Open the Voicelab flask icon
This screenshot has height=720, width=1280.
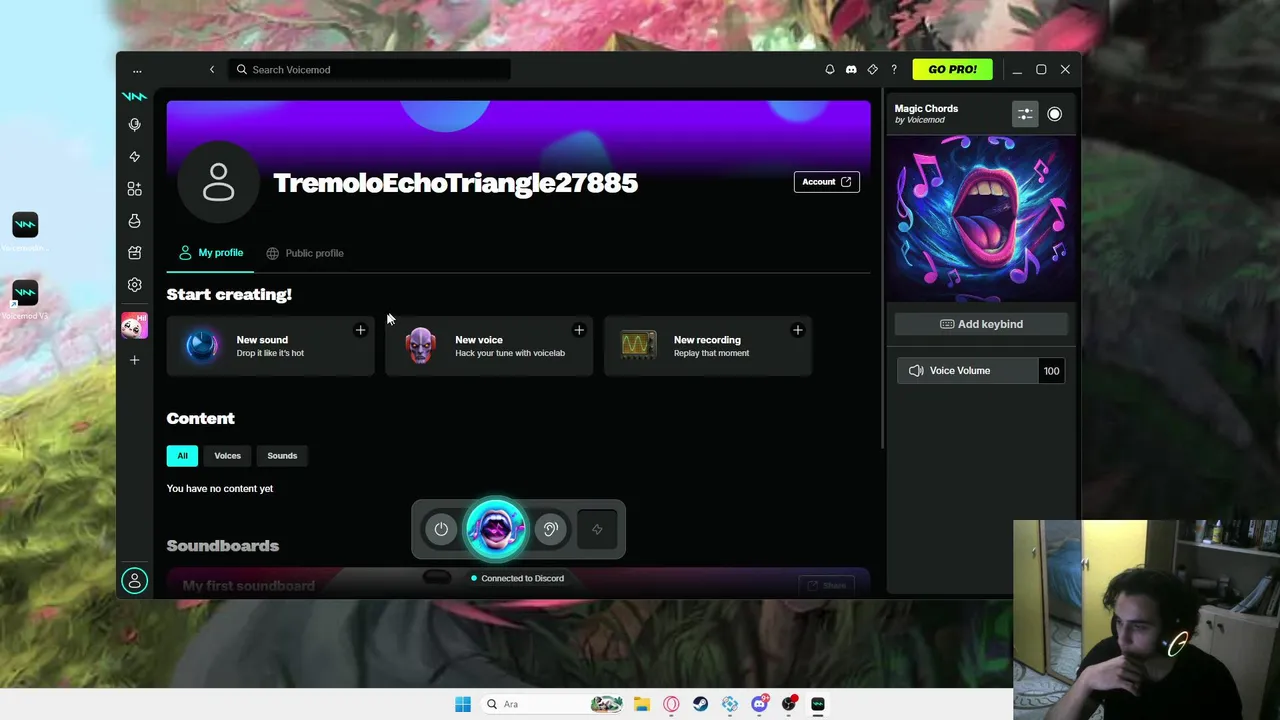click(135, 220)
